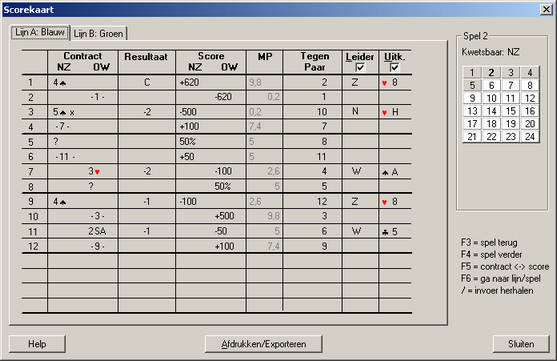Click declarer W in row 11
Viewport: 557px width, 361px height.
356,231
